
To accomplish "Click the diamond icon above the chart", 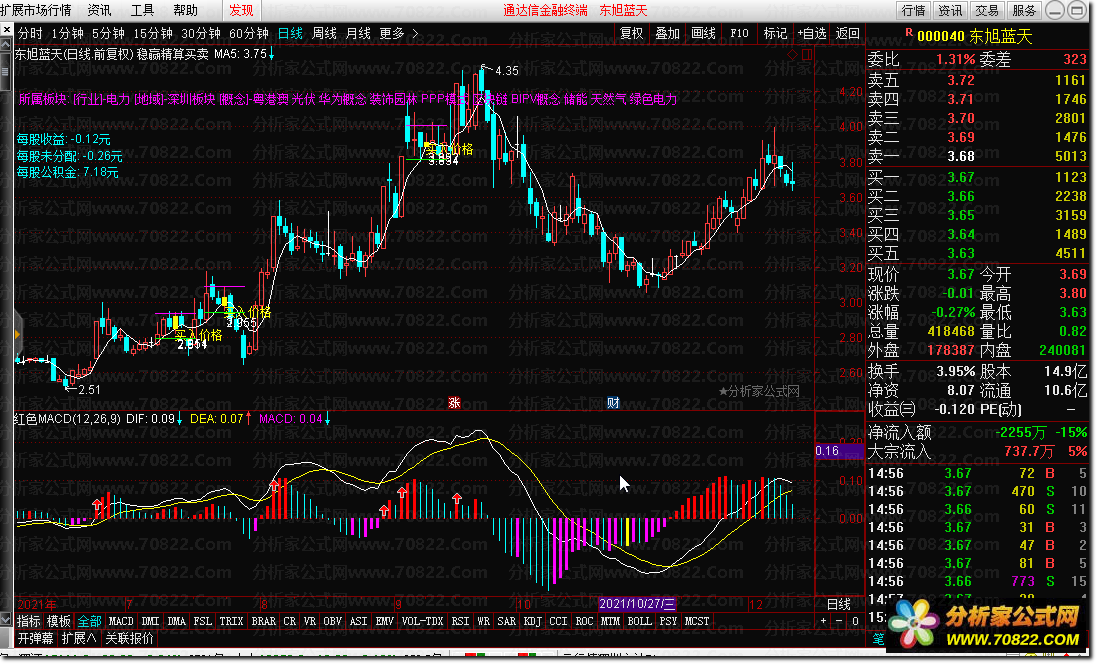I will click(793, 54).
